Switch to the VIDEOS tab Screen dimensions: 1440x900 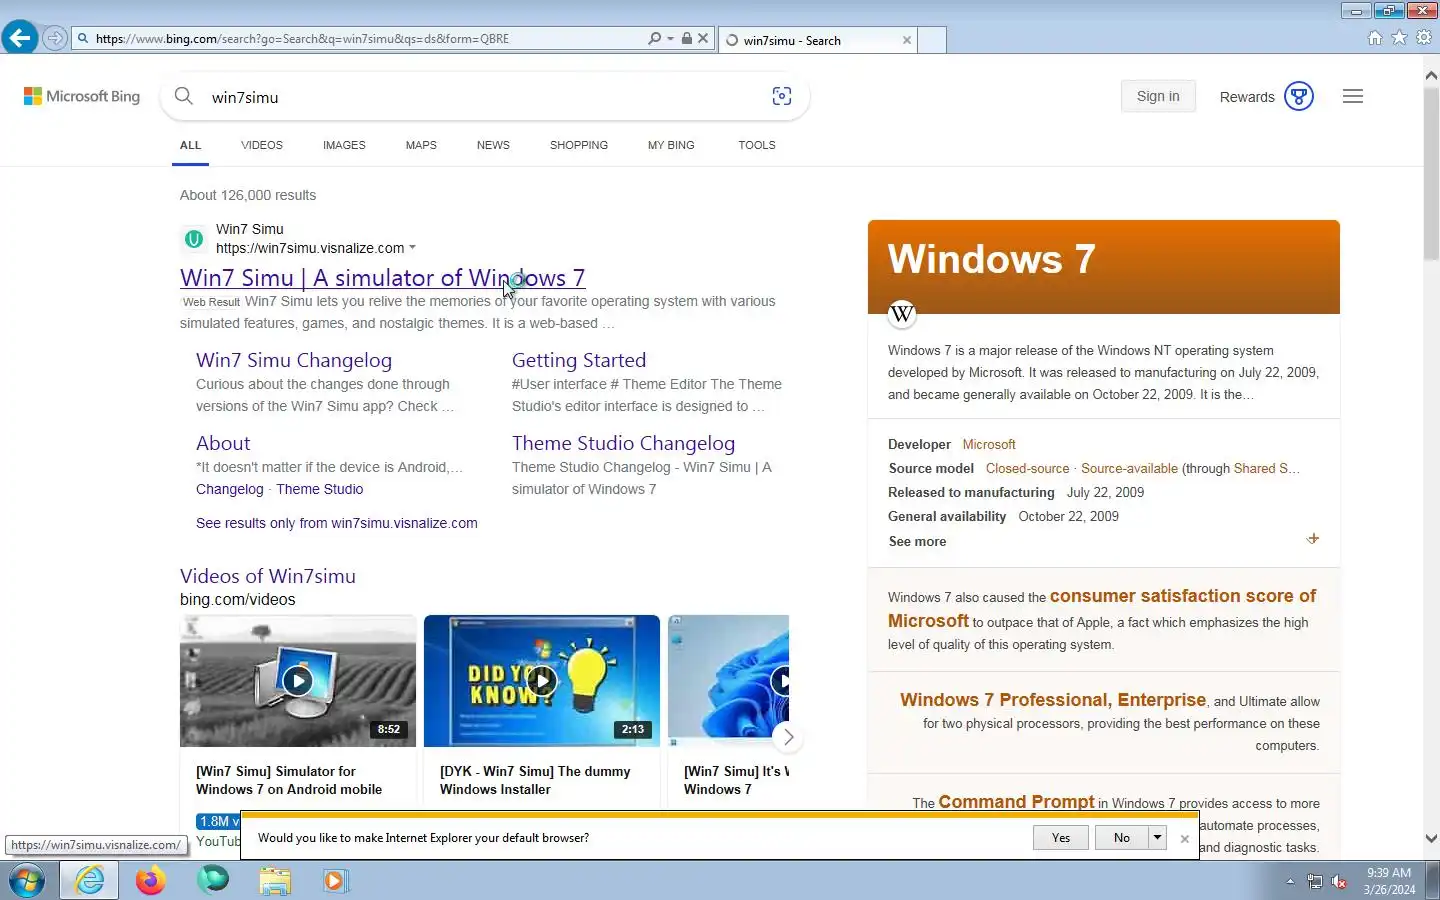click(262, 145)
